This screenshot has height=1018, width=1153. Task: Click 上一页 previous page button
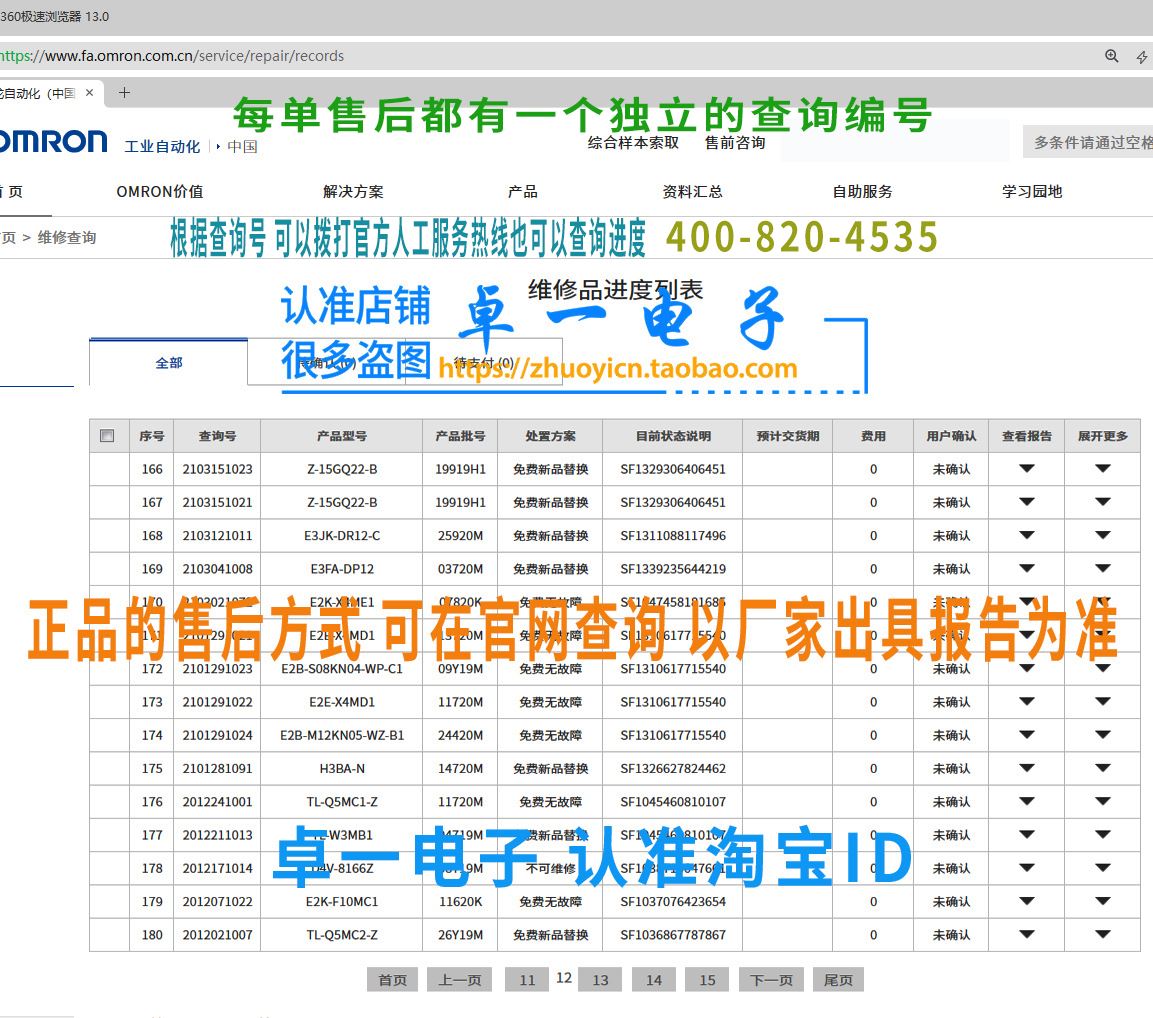460,980
